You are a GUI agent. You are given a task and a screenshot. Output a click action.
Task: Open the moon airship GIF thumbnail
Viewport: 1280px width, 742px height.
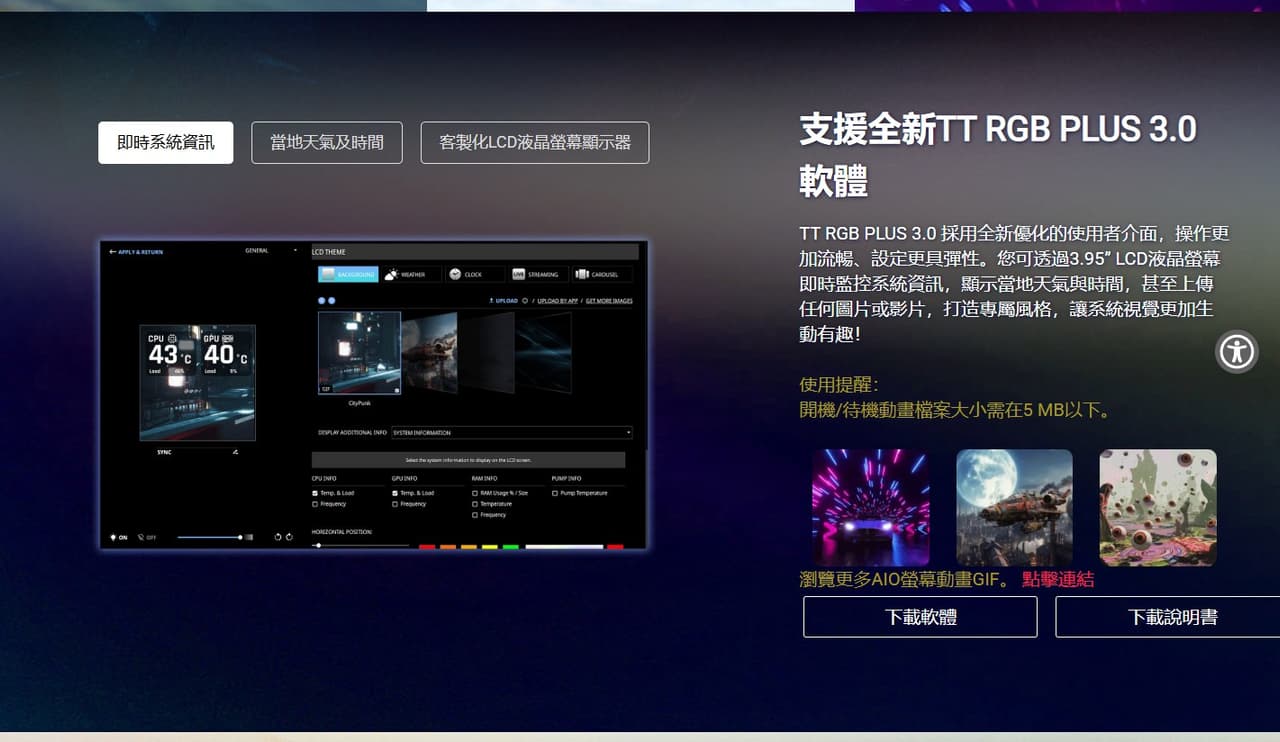(x=1014, y=507)
